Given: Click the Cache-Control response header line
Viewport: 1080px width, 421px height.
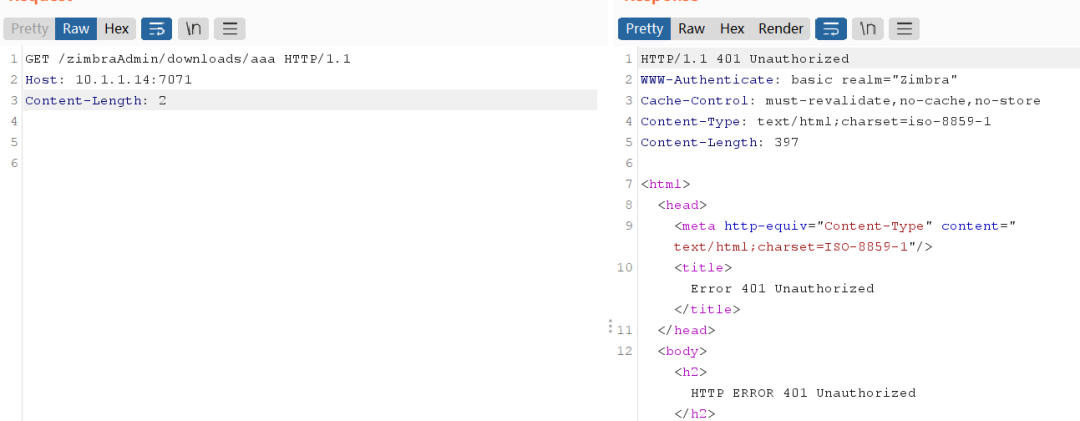Looking at the screenshot, I should click(840, 101).
